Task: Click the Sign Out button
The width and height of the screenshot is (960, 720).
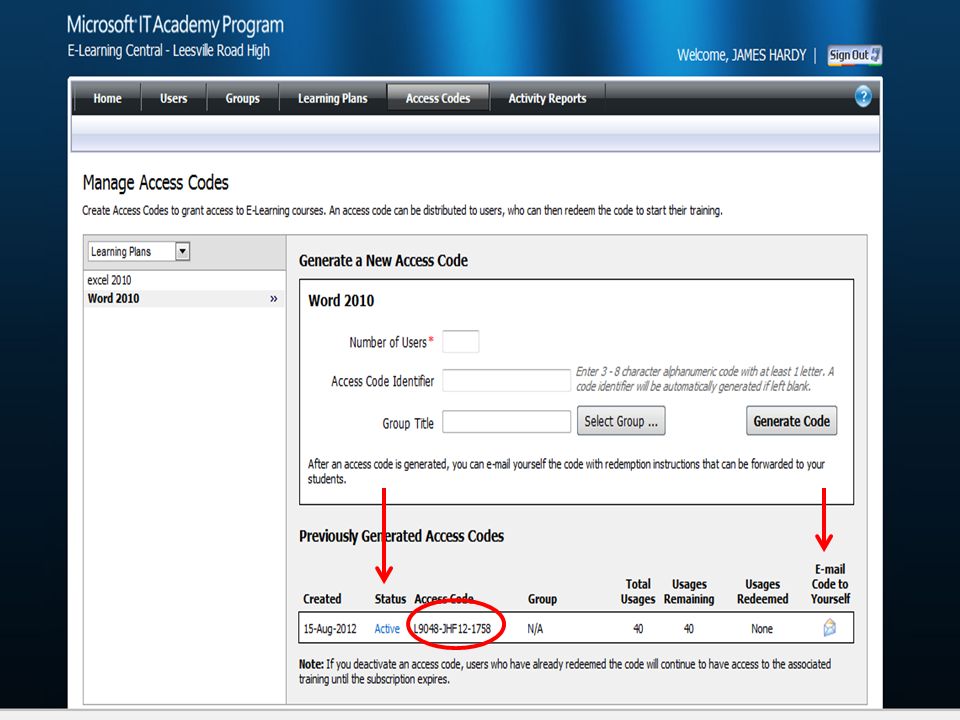Action: coord(854,55)
